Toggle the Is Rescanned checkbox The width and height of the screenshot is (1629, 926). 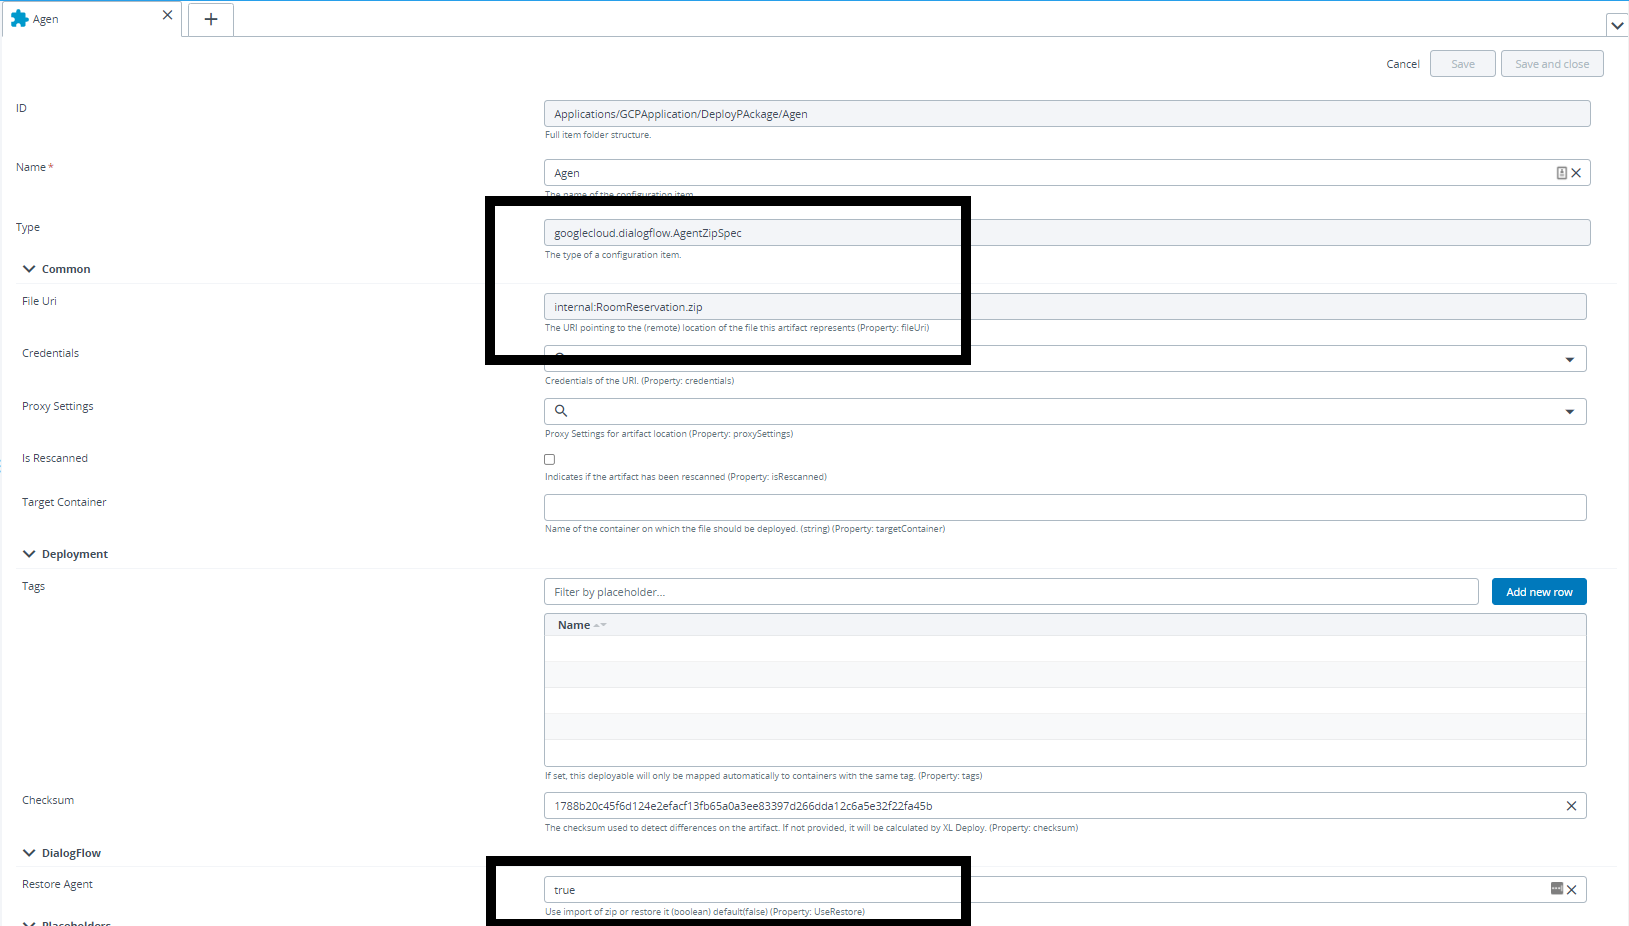click(550, 460)
